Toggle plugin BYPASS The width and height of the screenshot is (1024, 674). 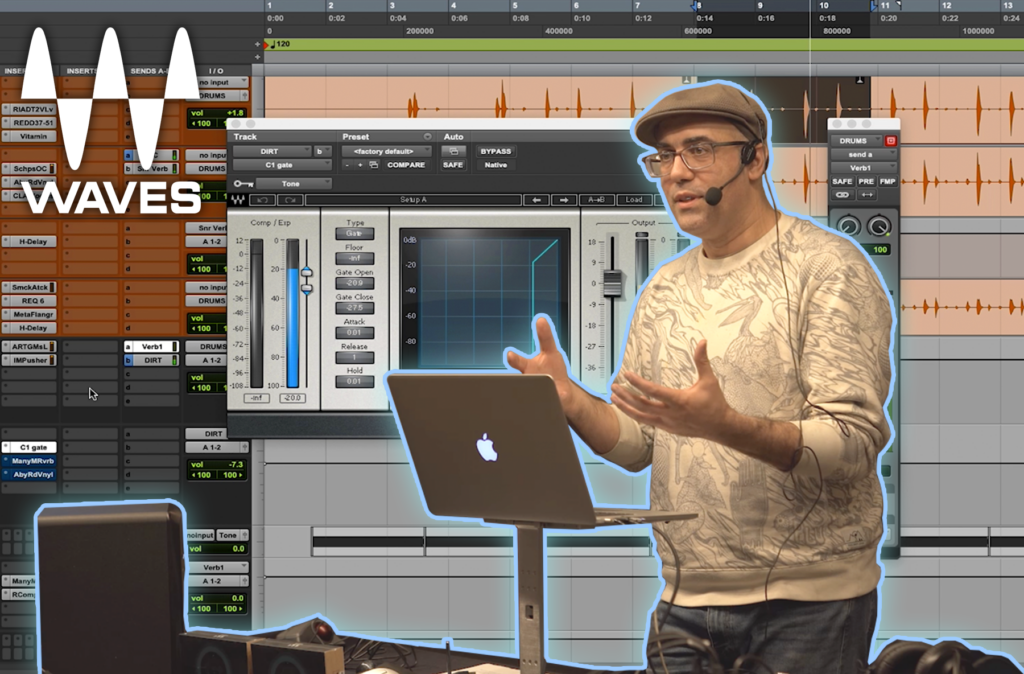tap(496, 151)
